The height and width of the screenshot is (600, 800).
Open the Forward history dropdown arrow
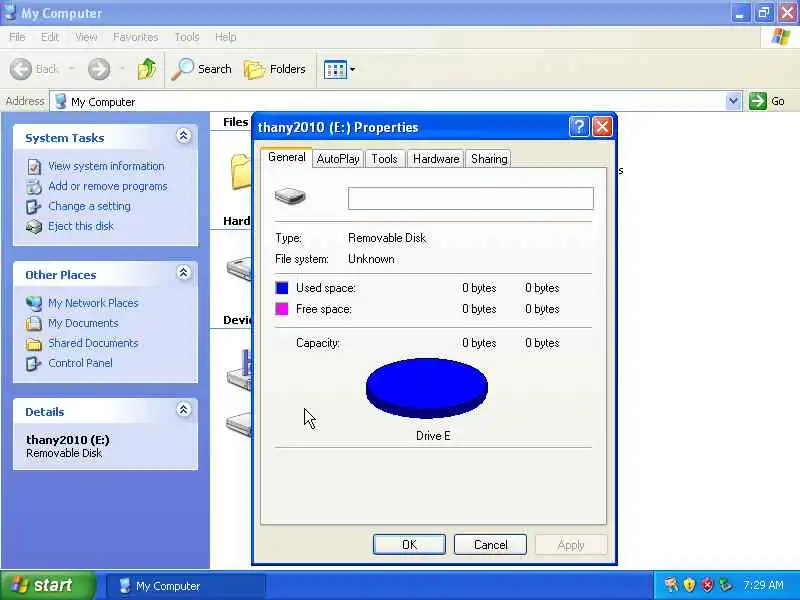click(122, 69)
